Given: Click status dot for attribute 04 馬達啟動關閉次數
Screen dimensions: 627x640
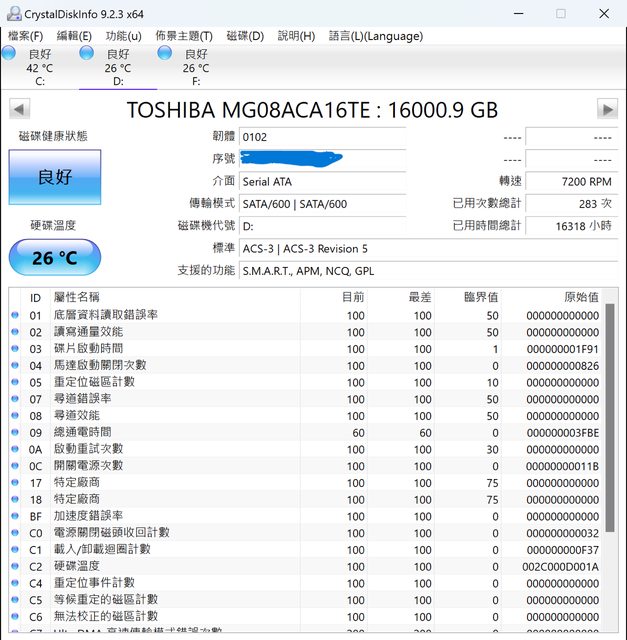Looking at the screenshot, I should (x=15, y=365).
